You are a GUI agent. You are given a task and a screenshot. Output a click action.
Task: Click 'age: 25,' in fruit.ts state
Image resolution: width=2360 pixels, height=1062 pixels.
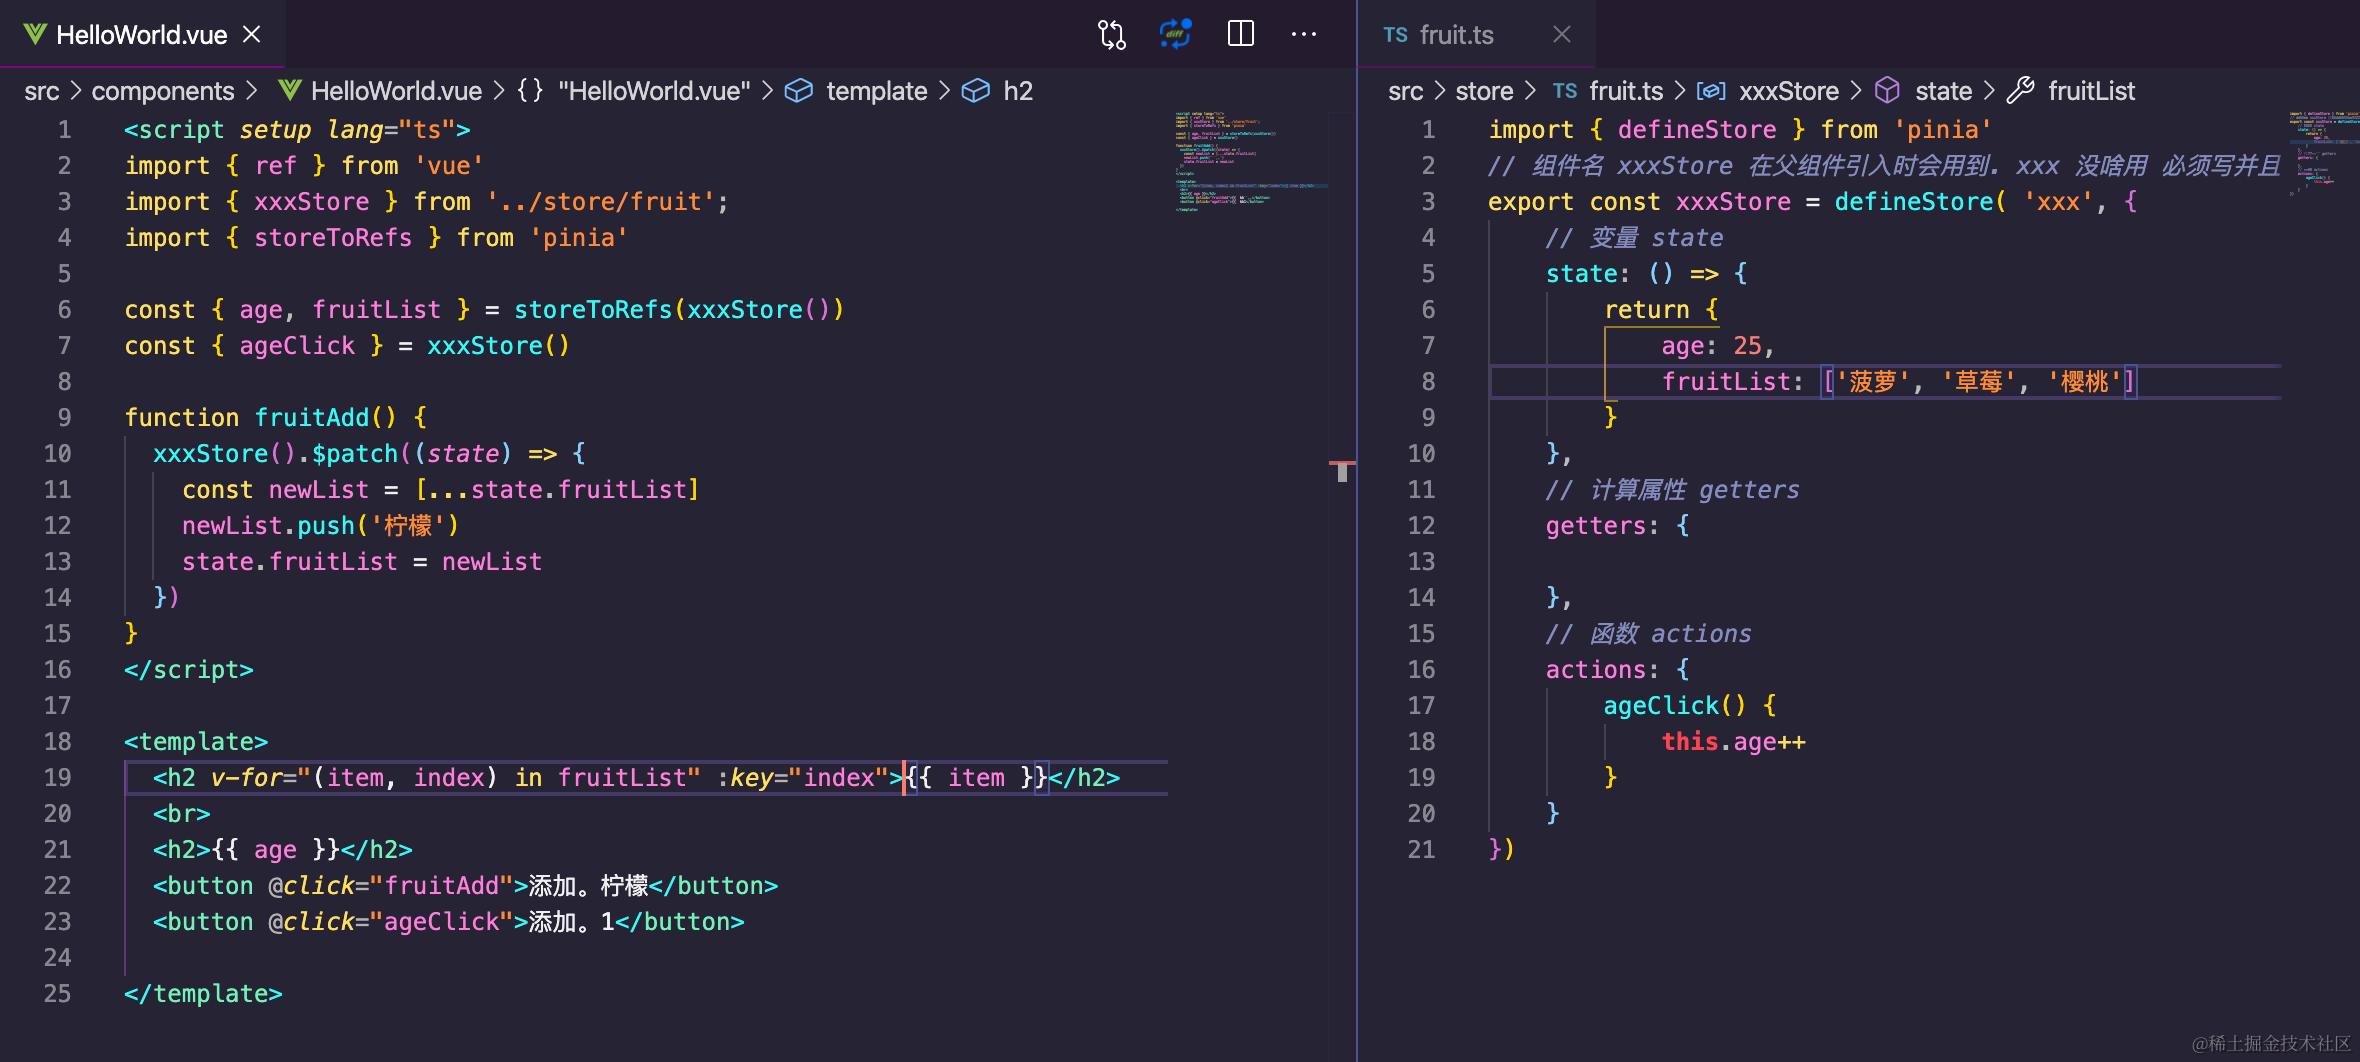[x=1718, y=346]
